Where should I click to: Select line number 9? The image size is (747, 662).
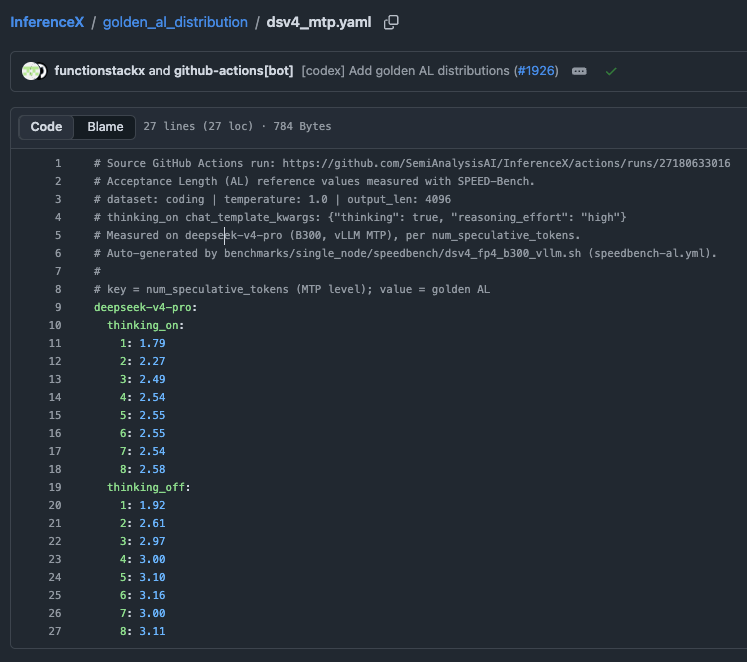tap(58, 307)
